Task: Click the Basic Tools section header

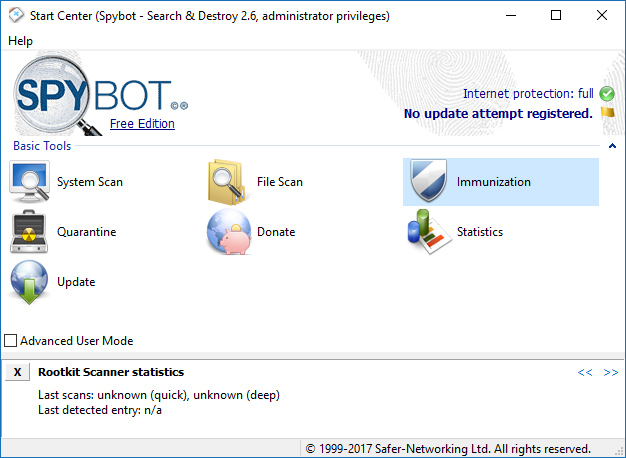Action: pos(42,146)
